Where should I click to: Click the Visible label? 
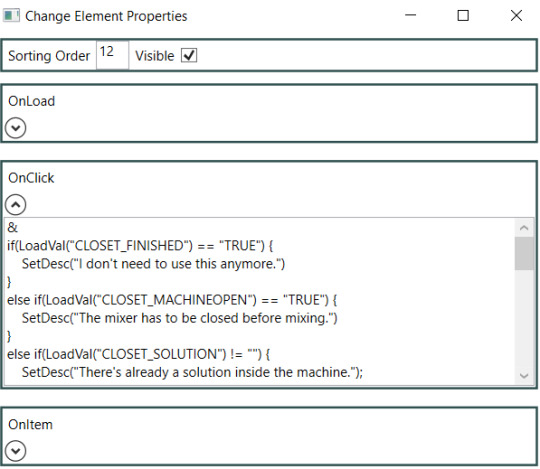pos(155,56)
